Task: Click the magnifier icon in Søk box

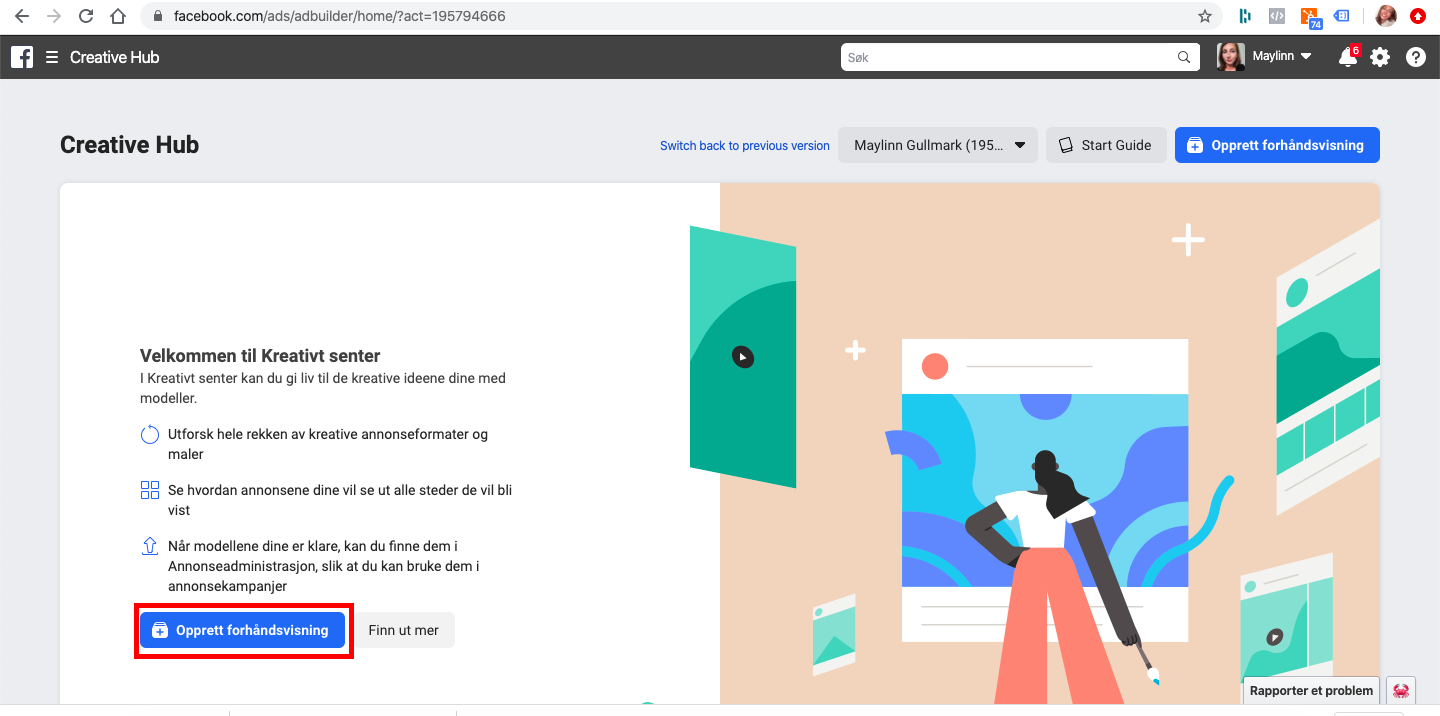Action: pos(1184,58)
